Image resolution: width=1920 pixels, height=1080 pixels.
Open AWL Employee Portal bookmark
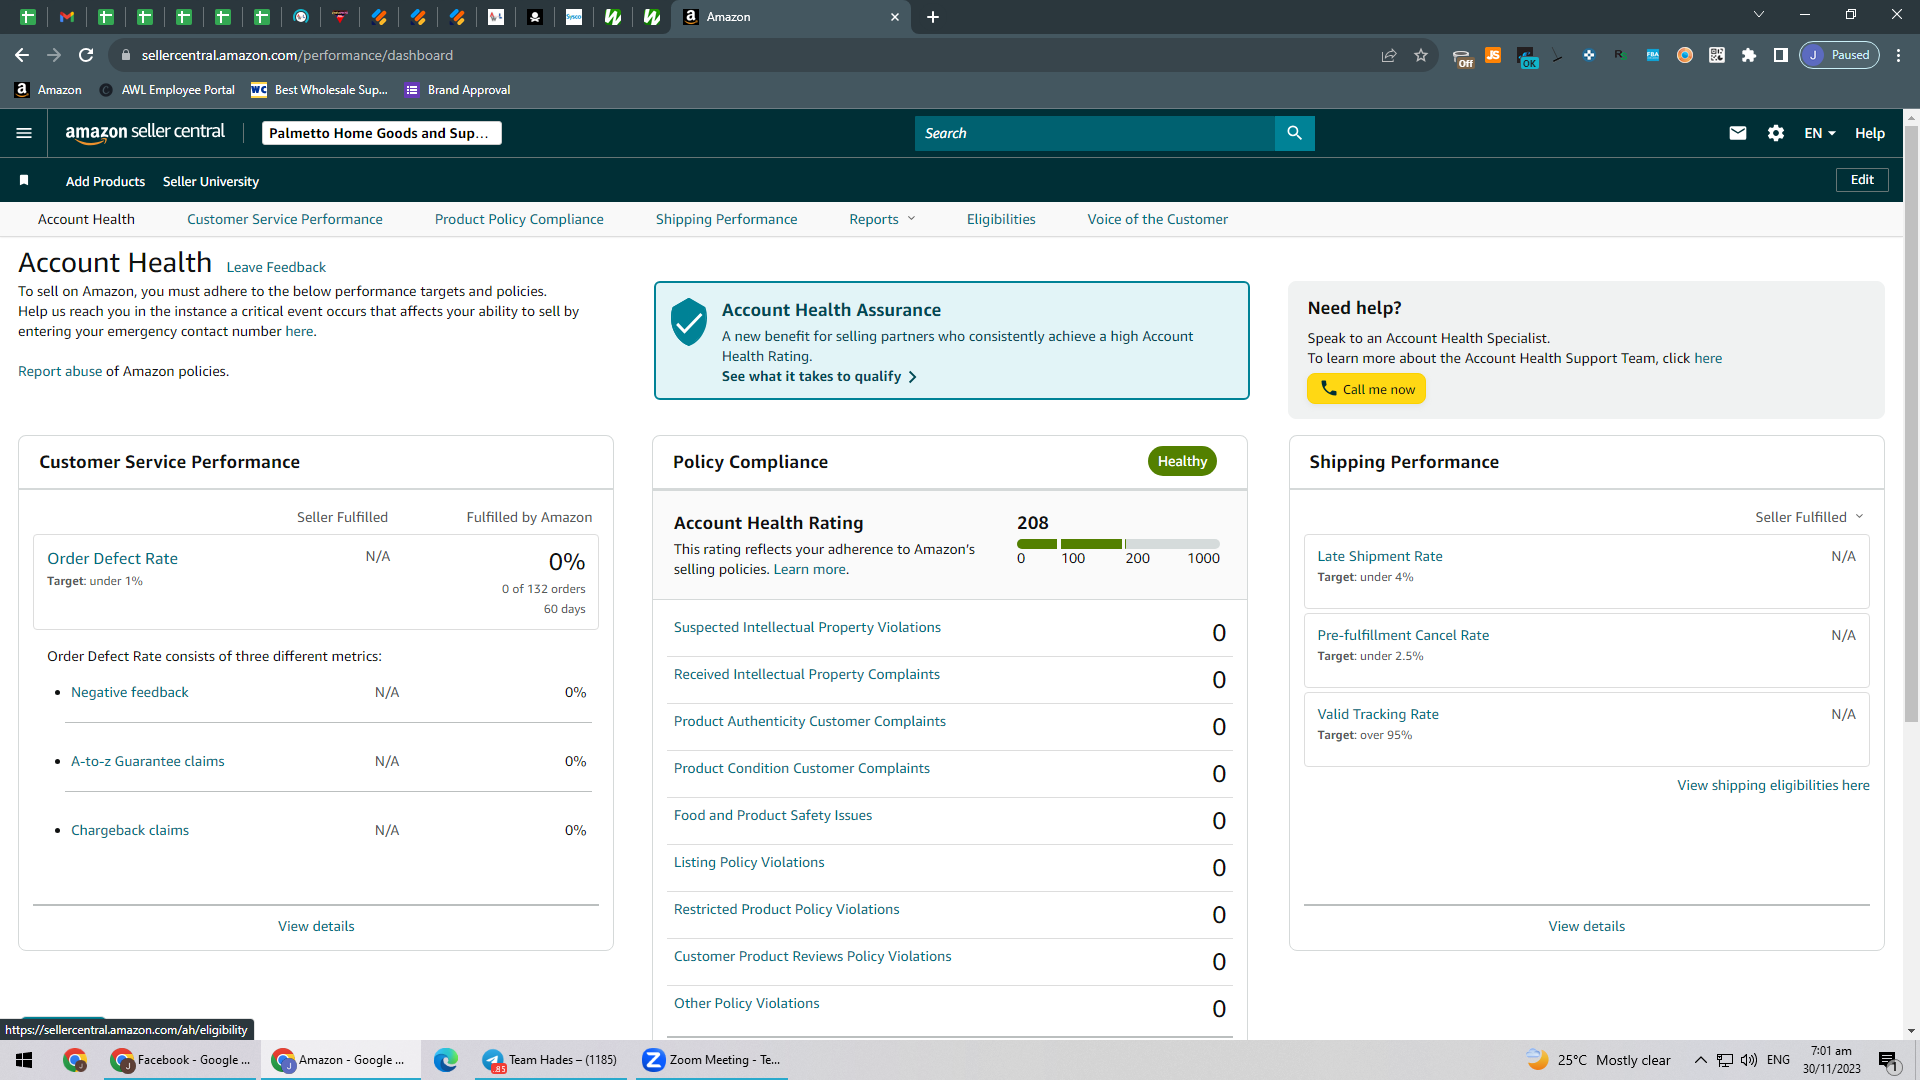(x=167, y=90)
